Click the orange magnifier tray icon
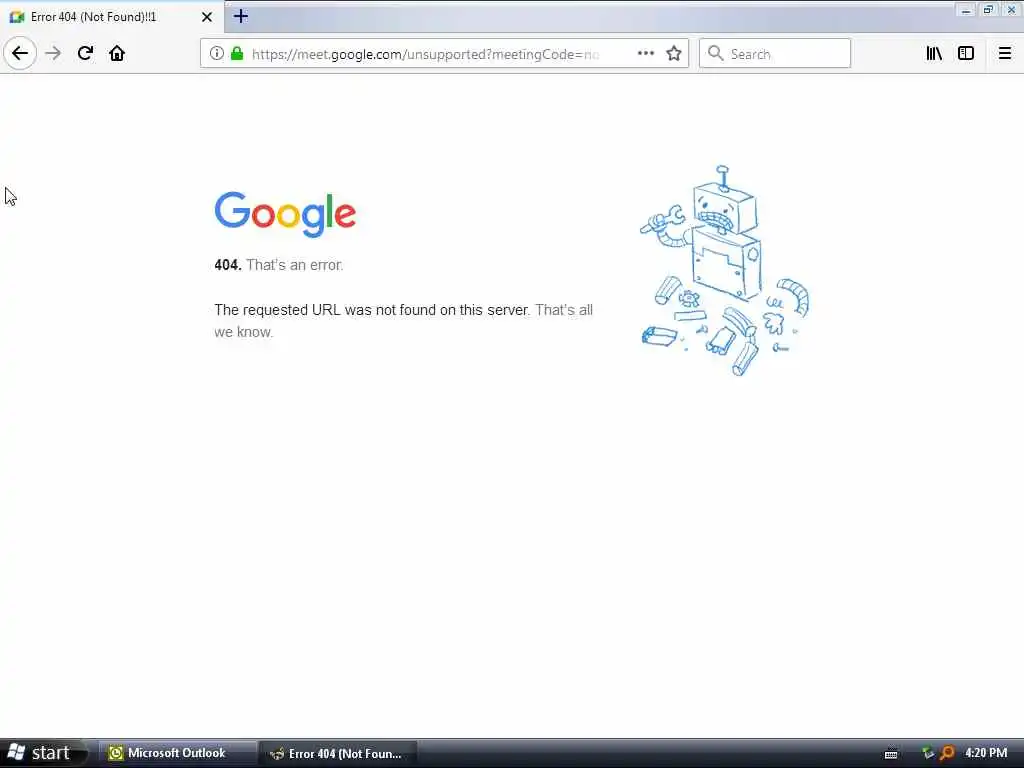Image resolution: width=1024 pixels, height=768 pixels. 947,753
